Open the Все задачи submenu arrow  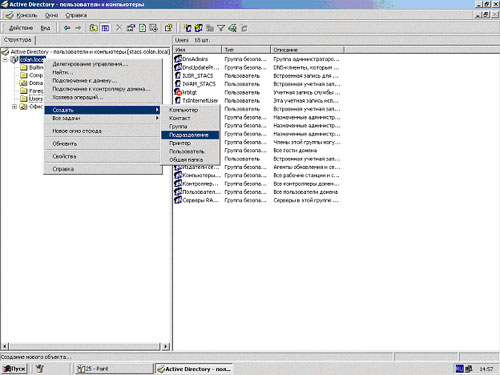(157, 118)
